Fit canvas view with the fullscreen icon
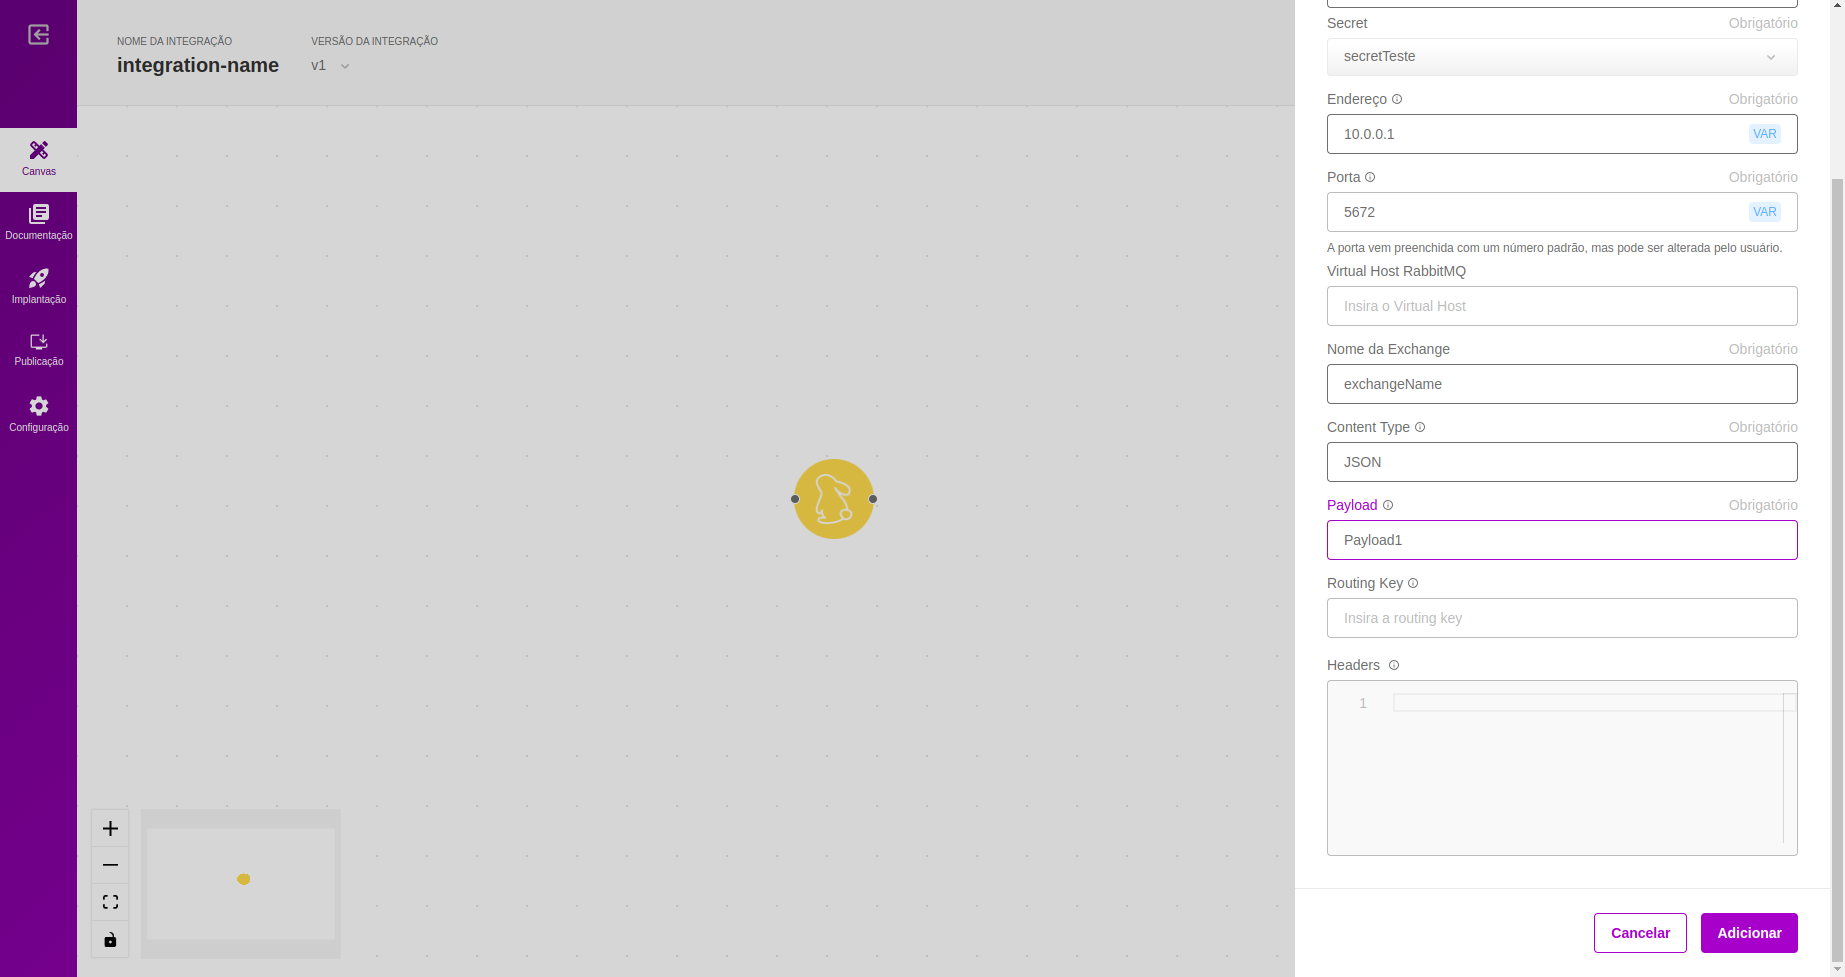The height and width of the screenshot is (977, 1845). coord(110,902)
